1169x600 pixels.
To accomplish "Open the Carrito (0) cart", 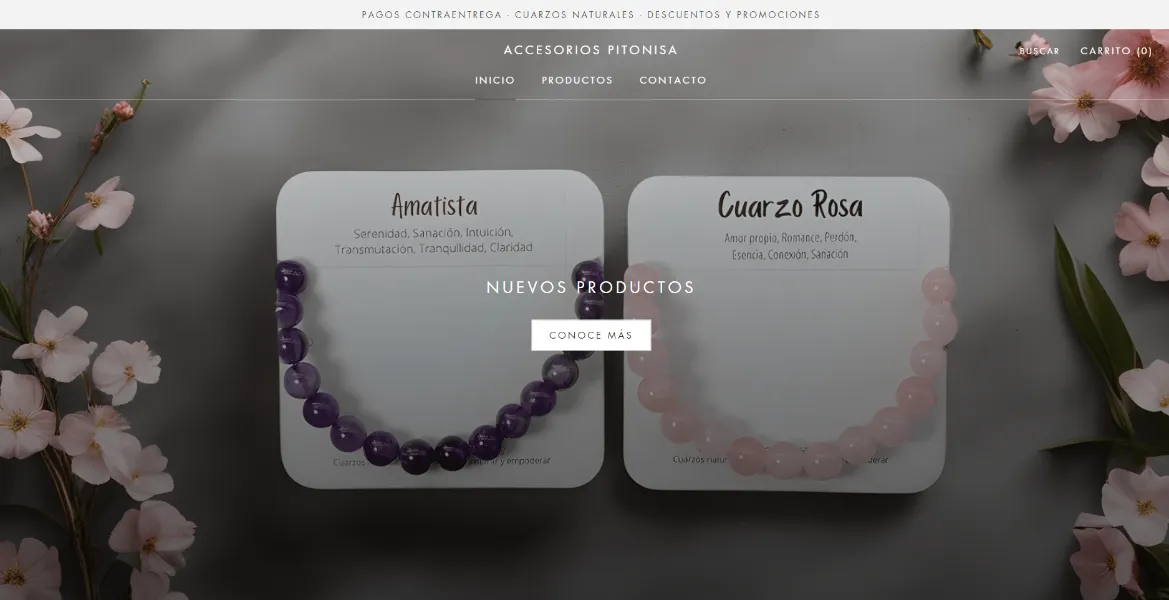I will 1116,51.
